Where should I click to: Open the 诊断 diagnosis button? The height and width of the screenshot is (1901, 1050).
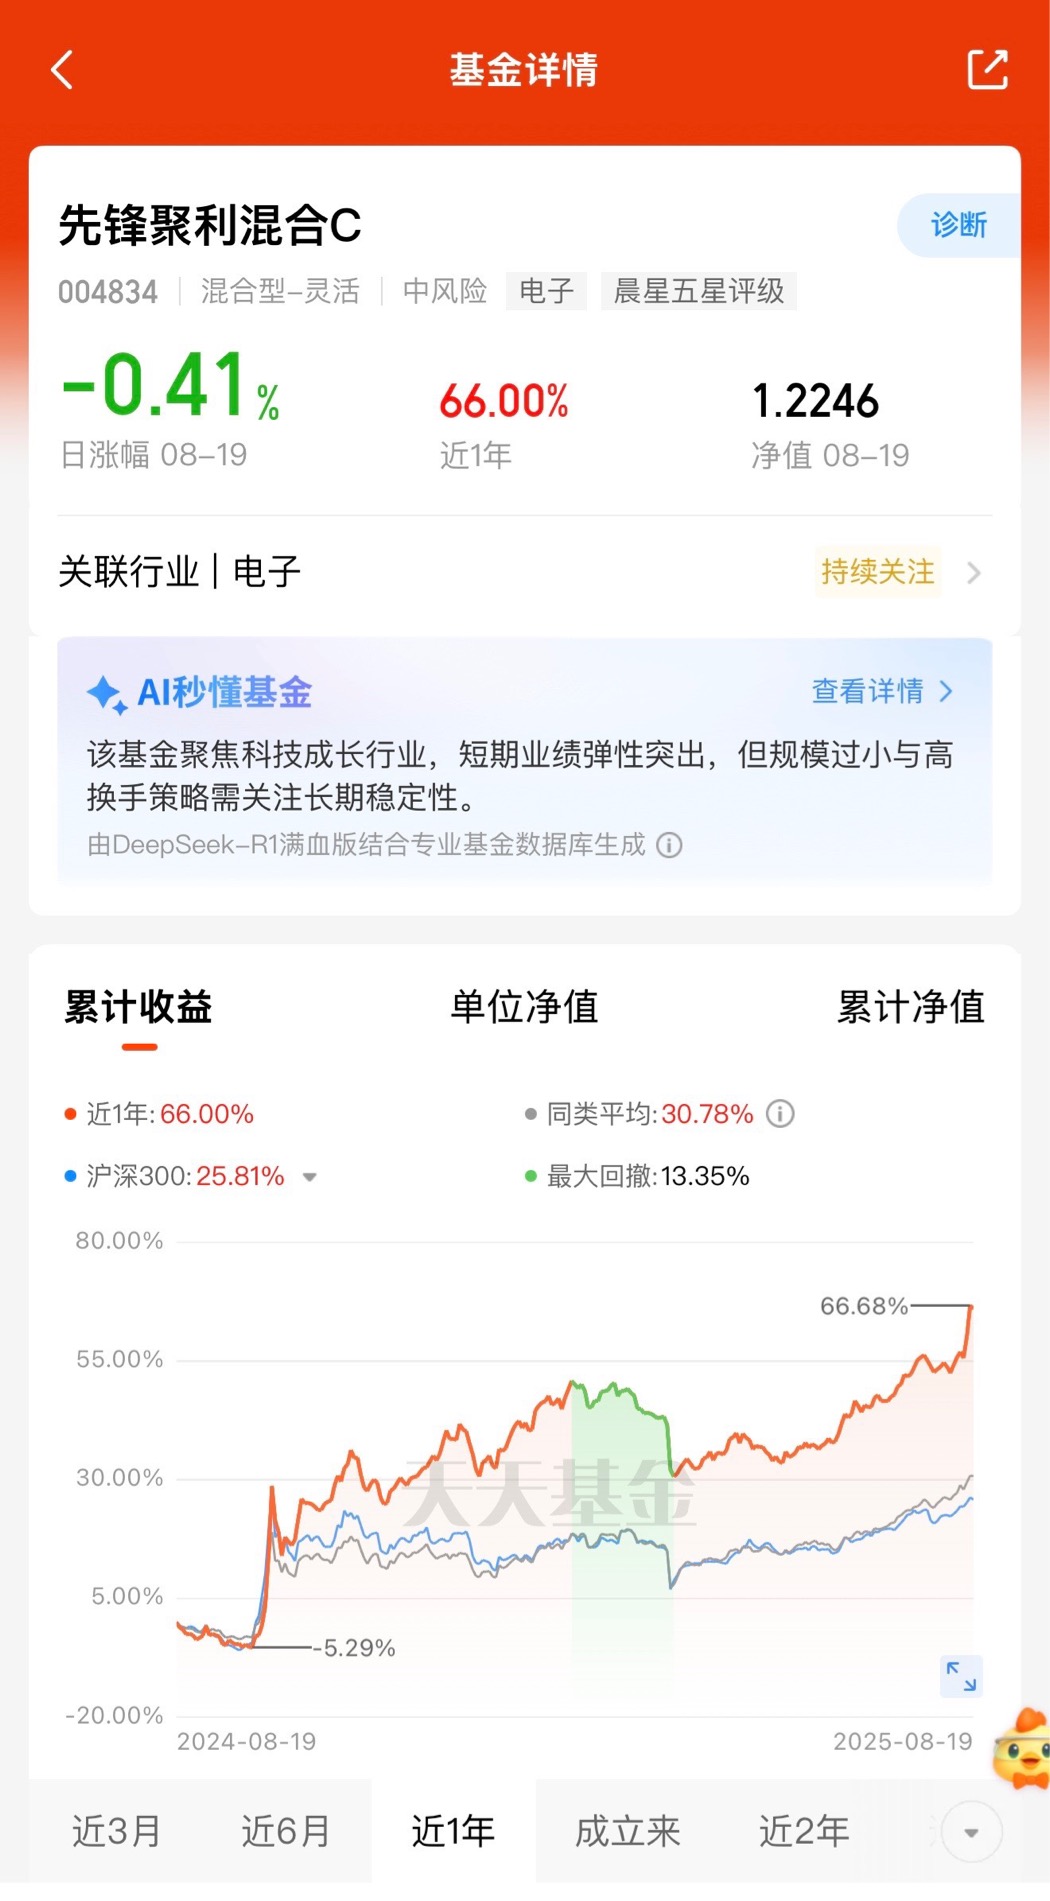(x=959, y=225)
